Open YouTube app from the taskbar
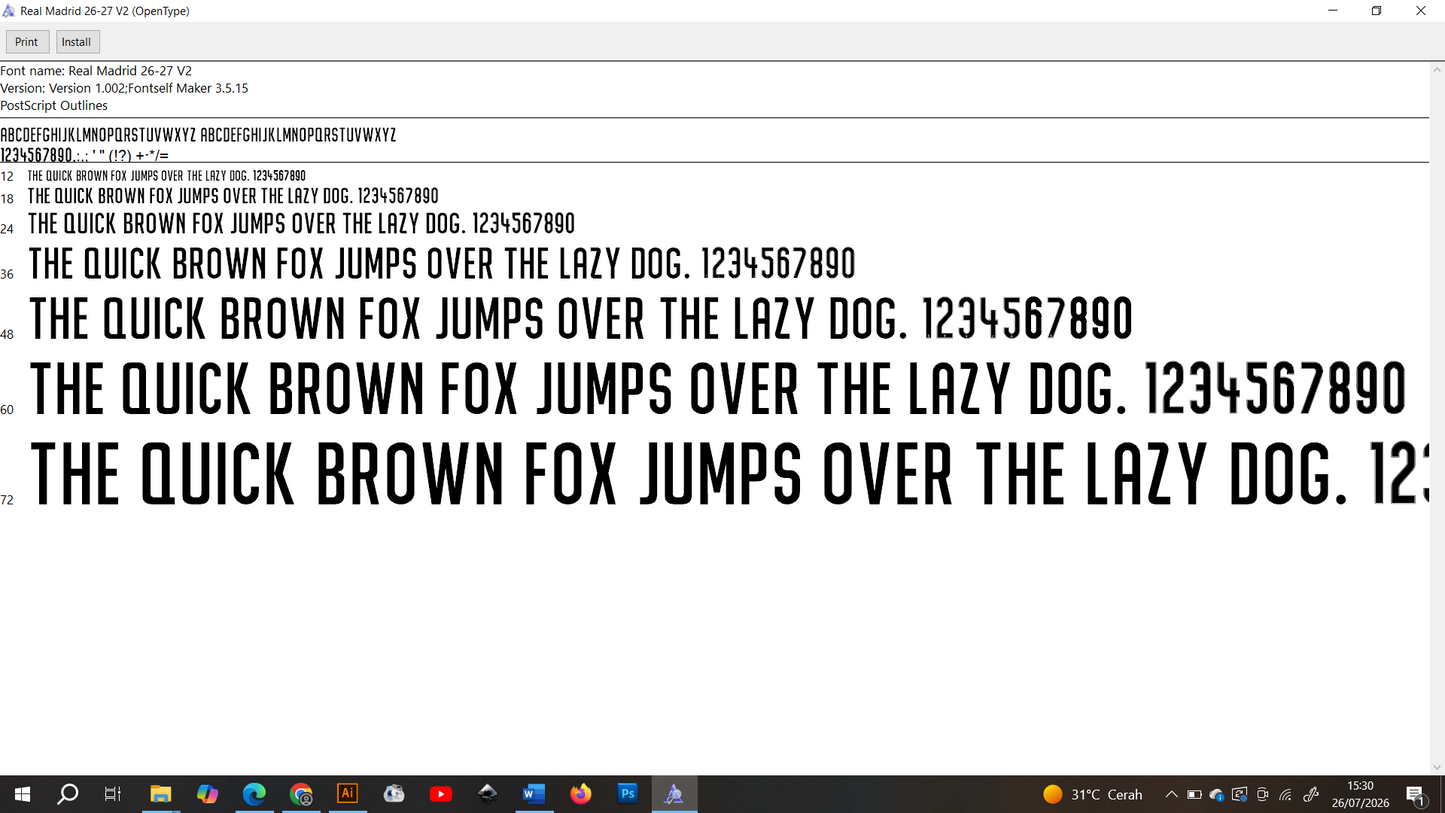Viewport: 1445px width, 813px height. (x=441, y=794)
